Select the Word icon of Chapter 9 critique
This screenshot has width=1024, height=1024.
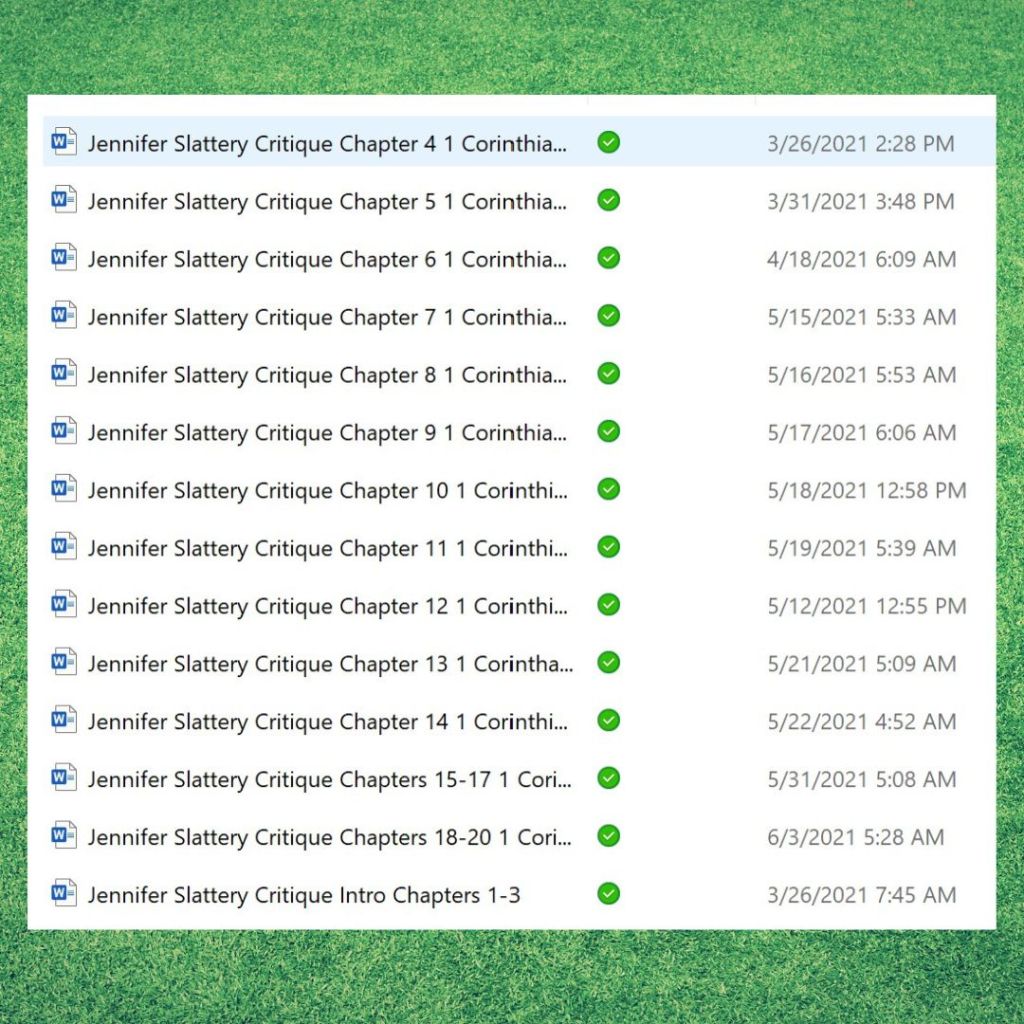(64, 432)
